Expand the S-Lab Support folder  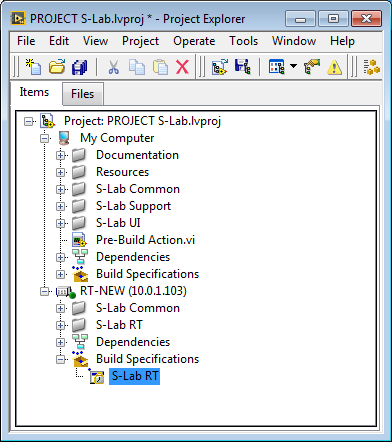coord(61,206)
